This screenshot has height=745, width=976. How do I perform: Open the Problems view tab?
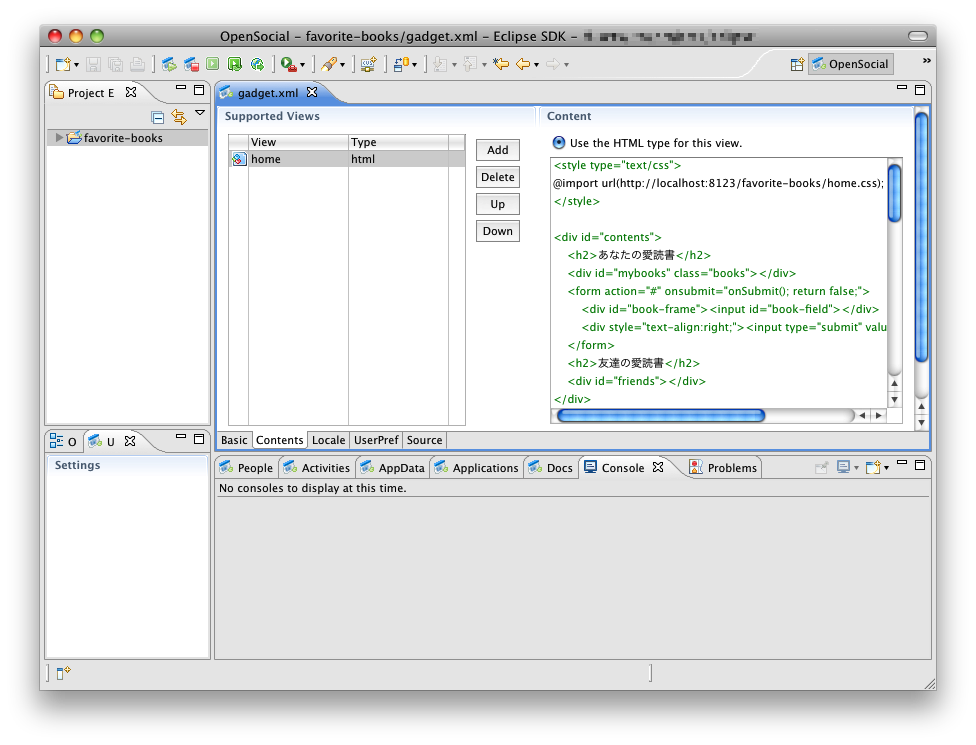pos(723,467)
